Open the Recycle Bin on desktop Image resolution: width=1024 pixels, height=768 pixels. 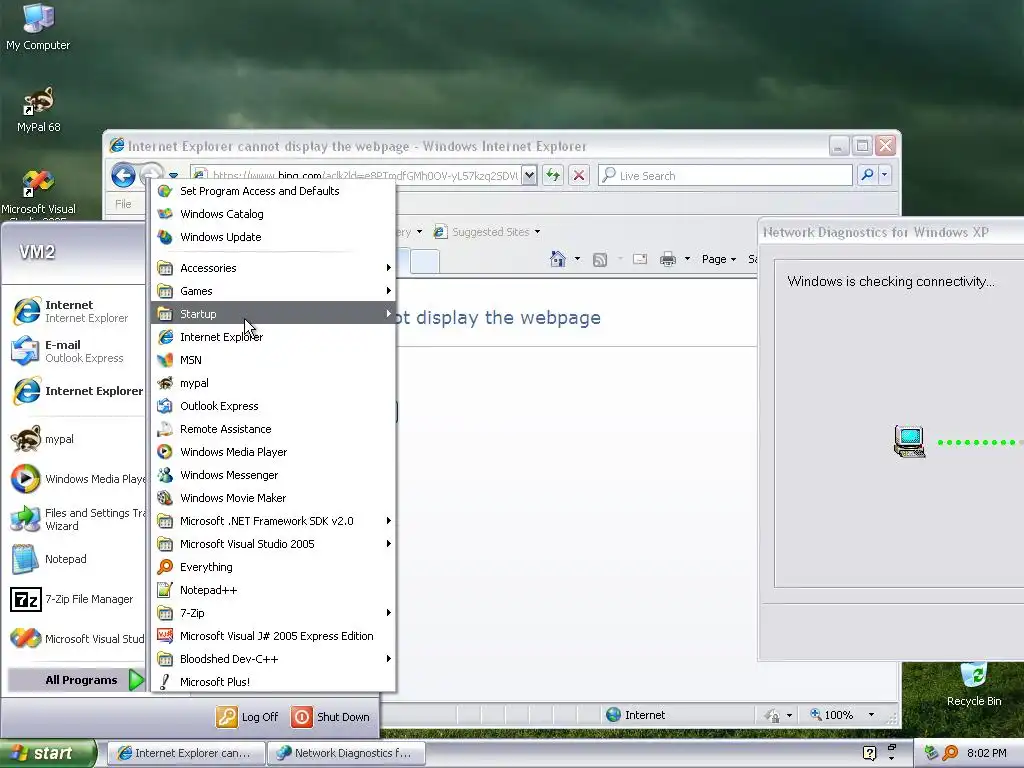(974, 684)
